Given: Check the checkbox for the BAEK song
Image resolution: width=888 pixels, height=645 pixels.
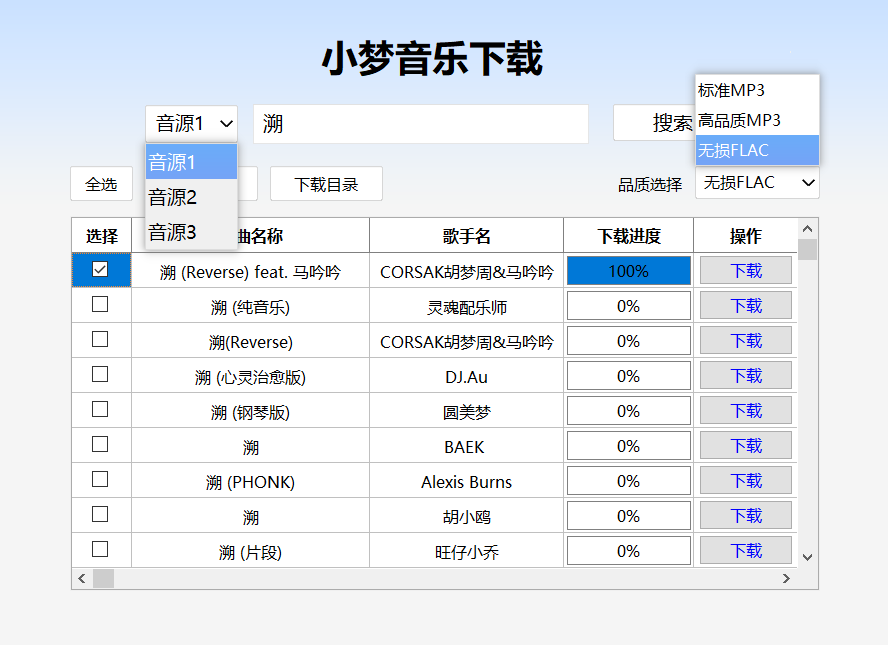Looking at the screenshot, I should coord(100,445).
